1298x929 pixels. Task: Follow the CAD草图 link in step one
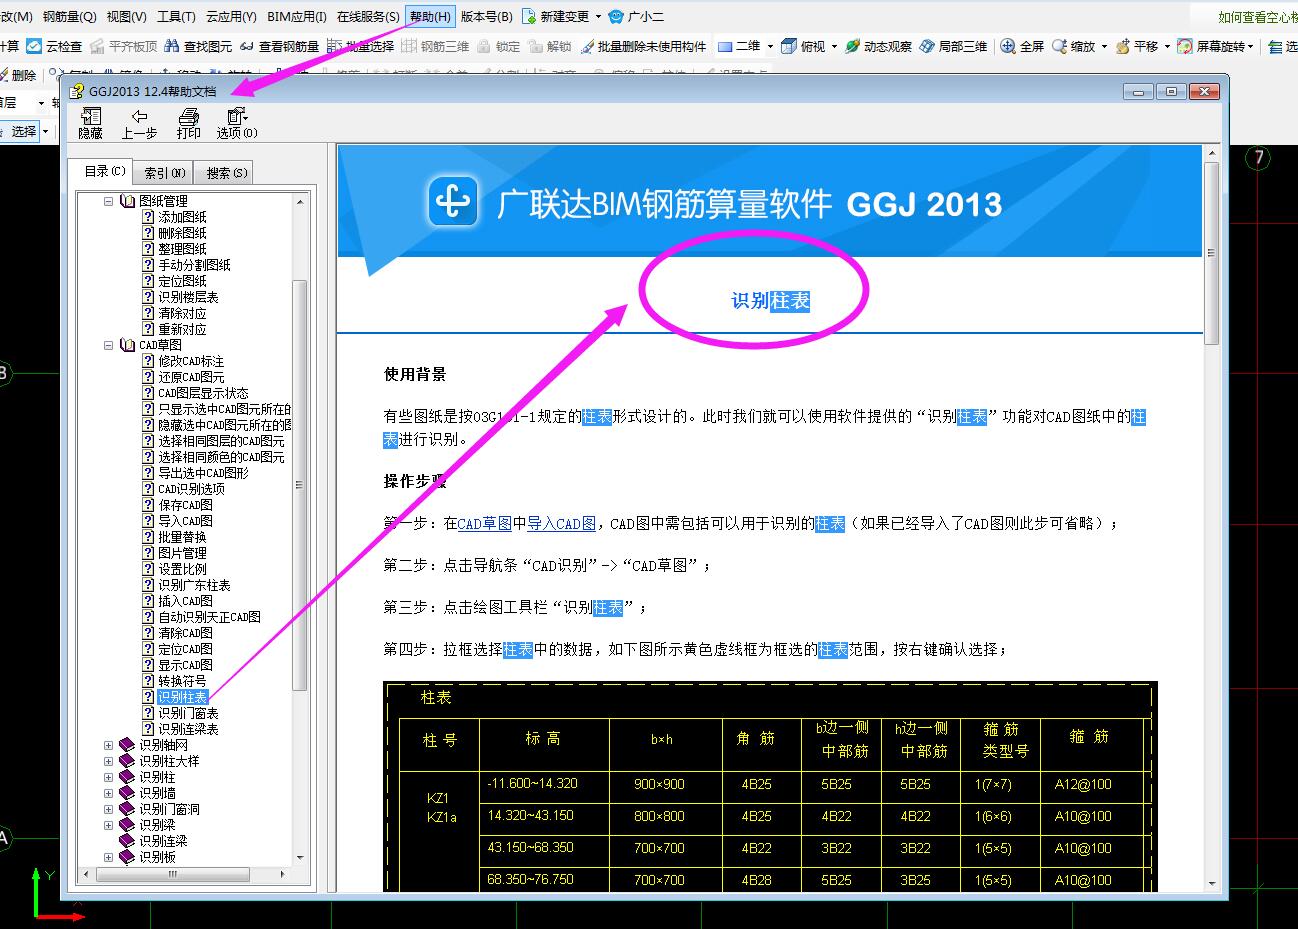(x=485, y=523)
